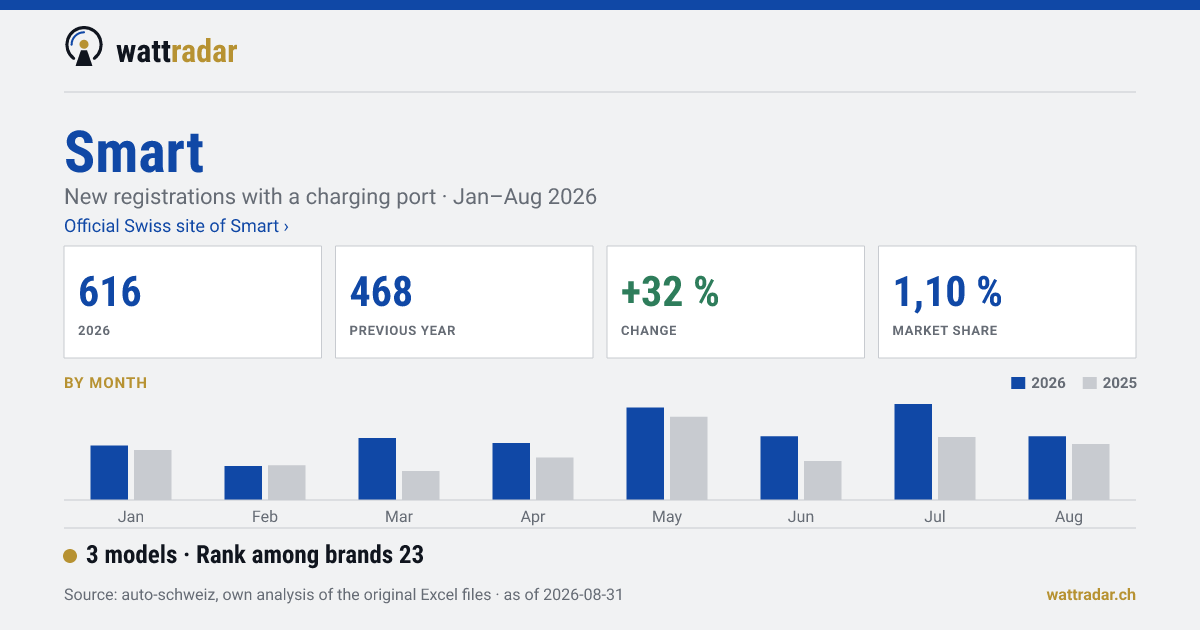Click the blue 2026 bar for Jan
This screenshot has height=630, width=1200.
(x=109, y=472)
